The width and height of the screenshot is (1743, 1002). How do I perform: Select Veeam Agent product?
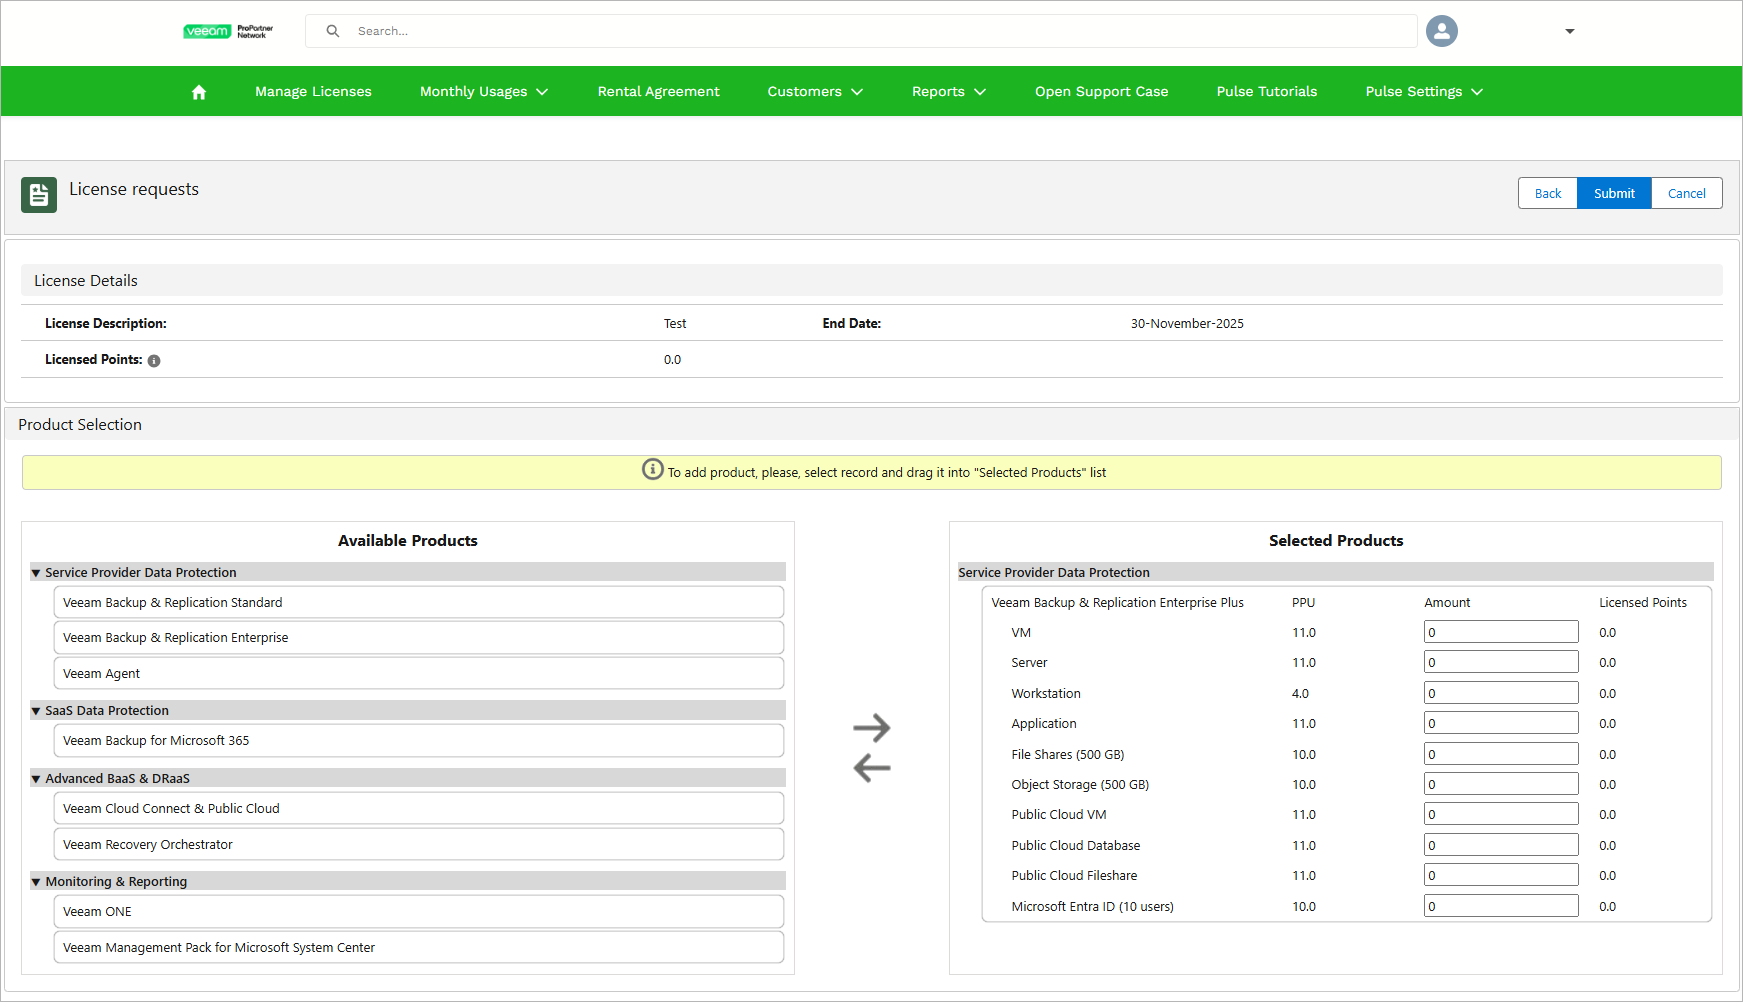(x=418, y=673)
